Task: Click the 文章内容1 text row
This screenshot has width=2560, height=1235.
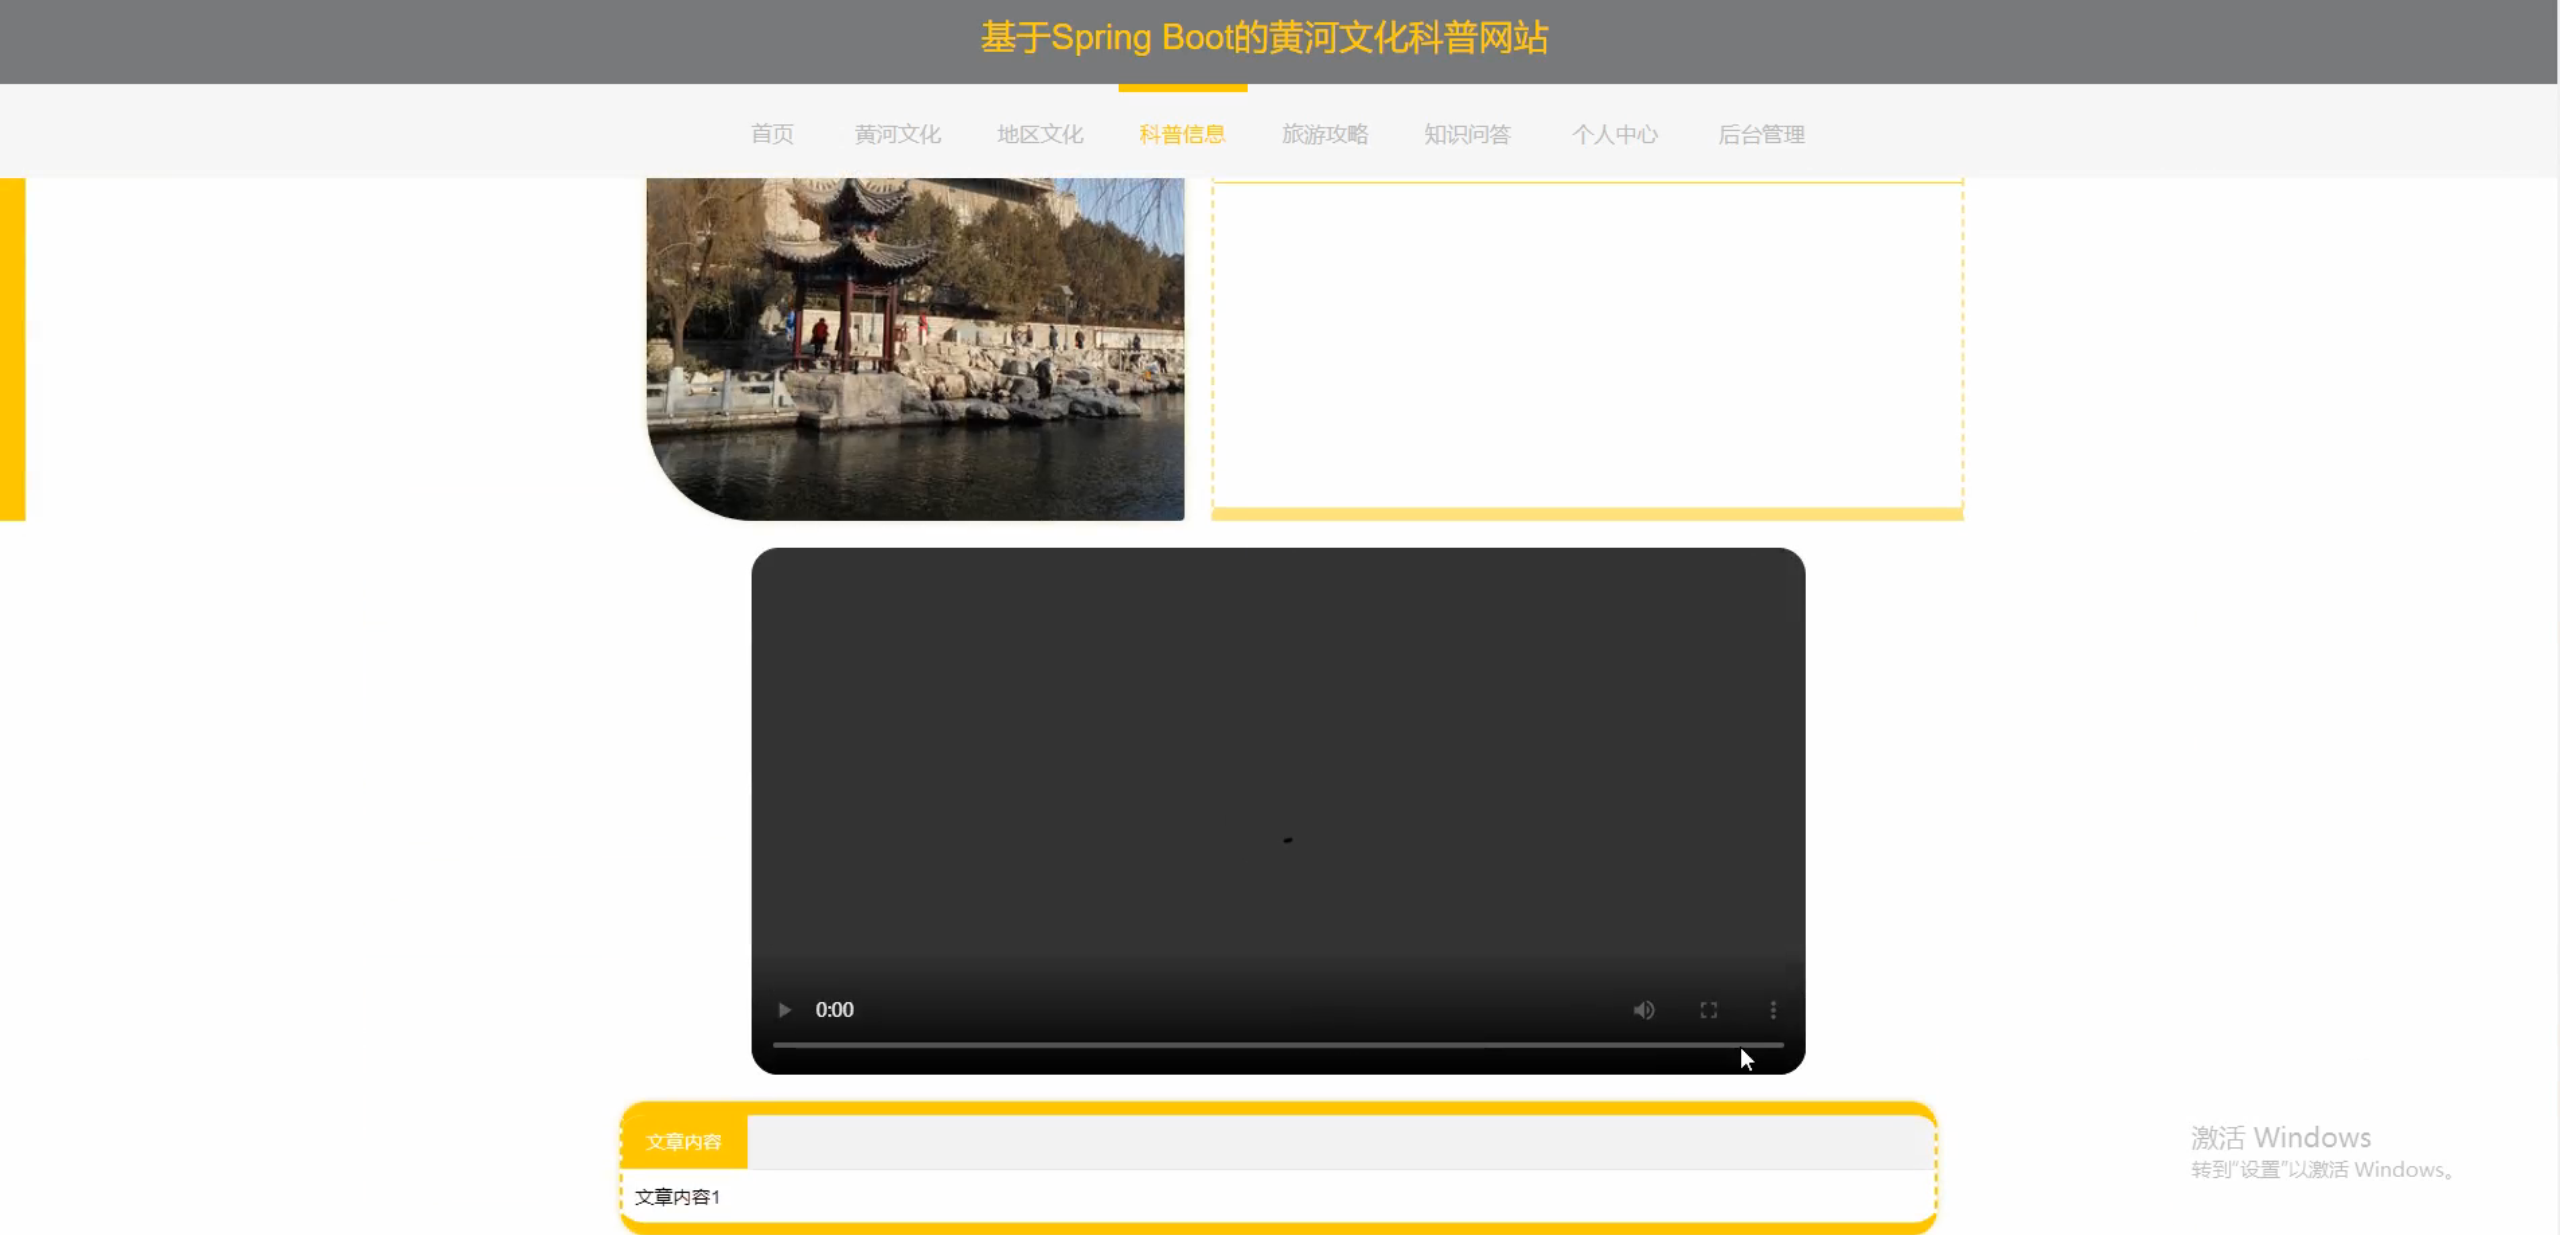Action: pyautogui.click(x=677, y=1197)
